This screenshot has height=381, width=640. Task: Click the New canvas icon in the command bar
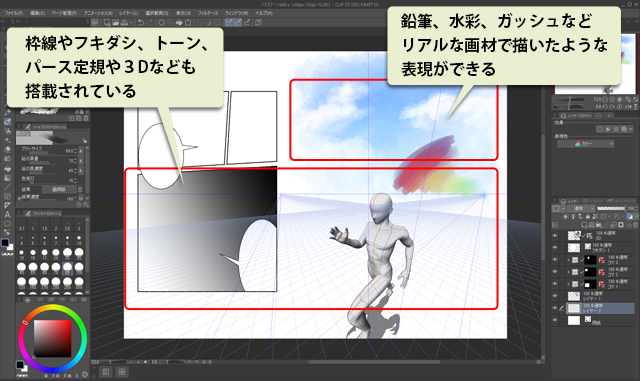tap(107, 22)
